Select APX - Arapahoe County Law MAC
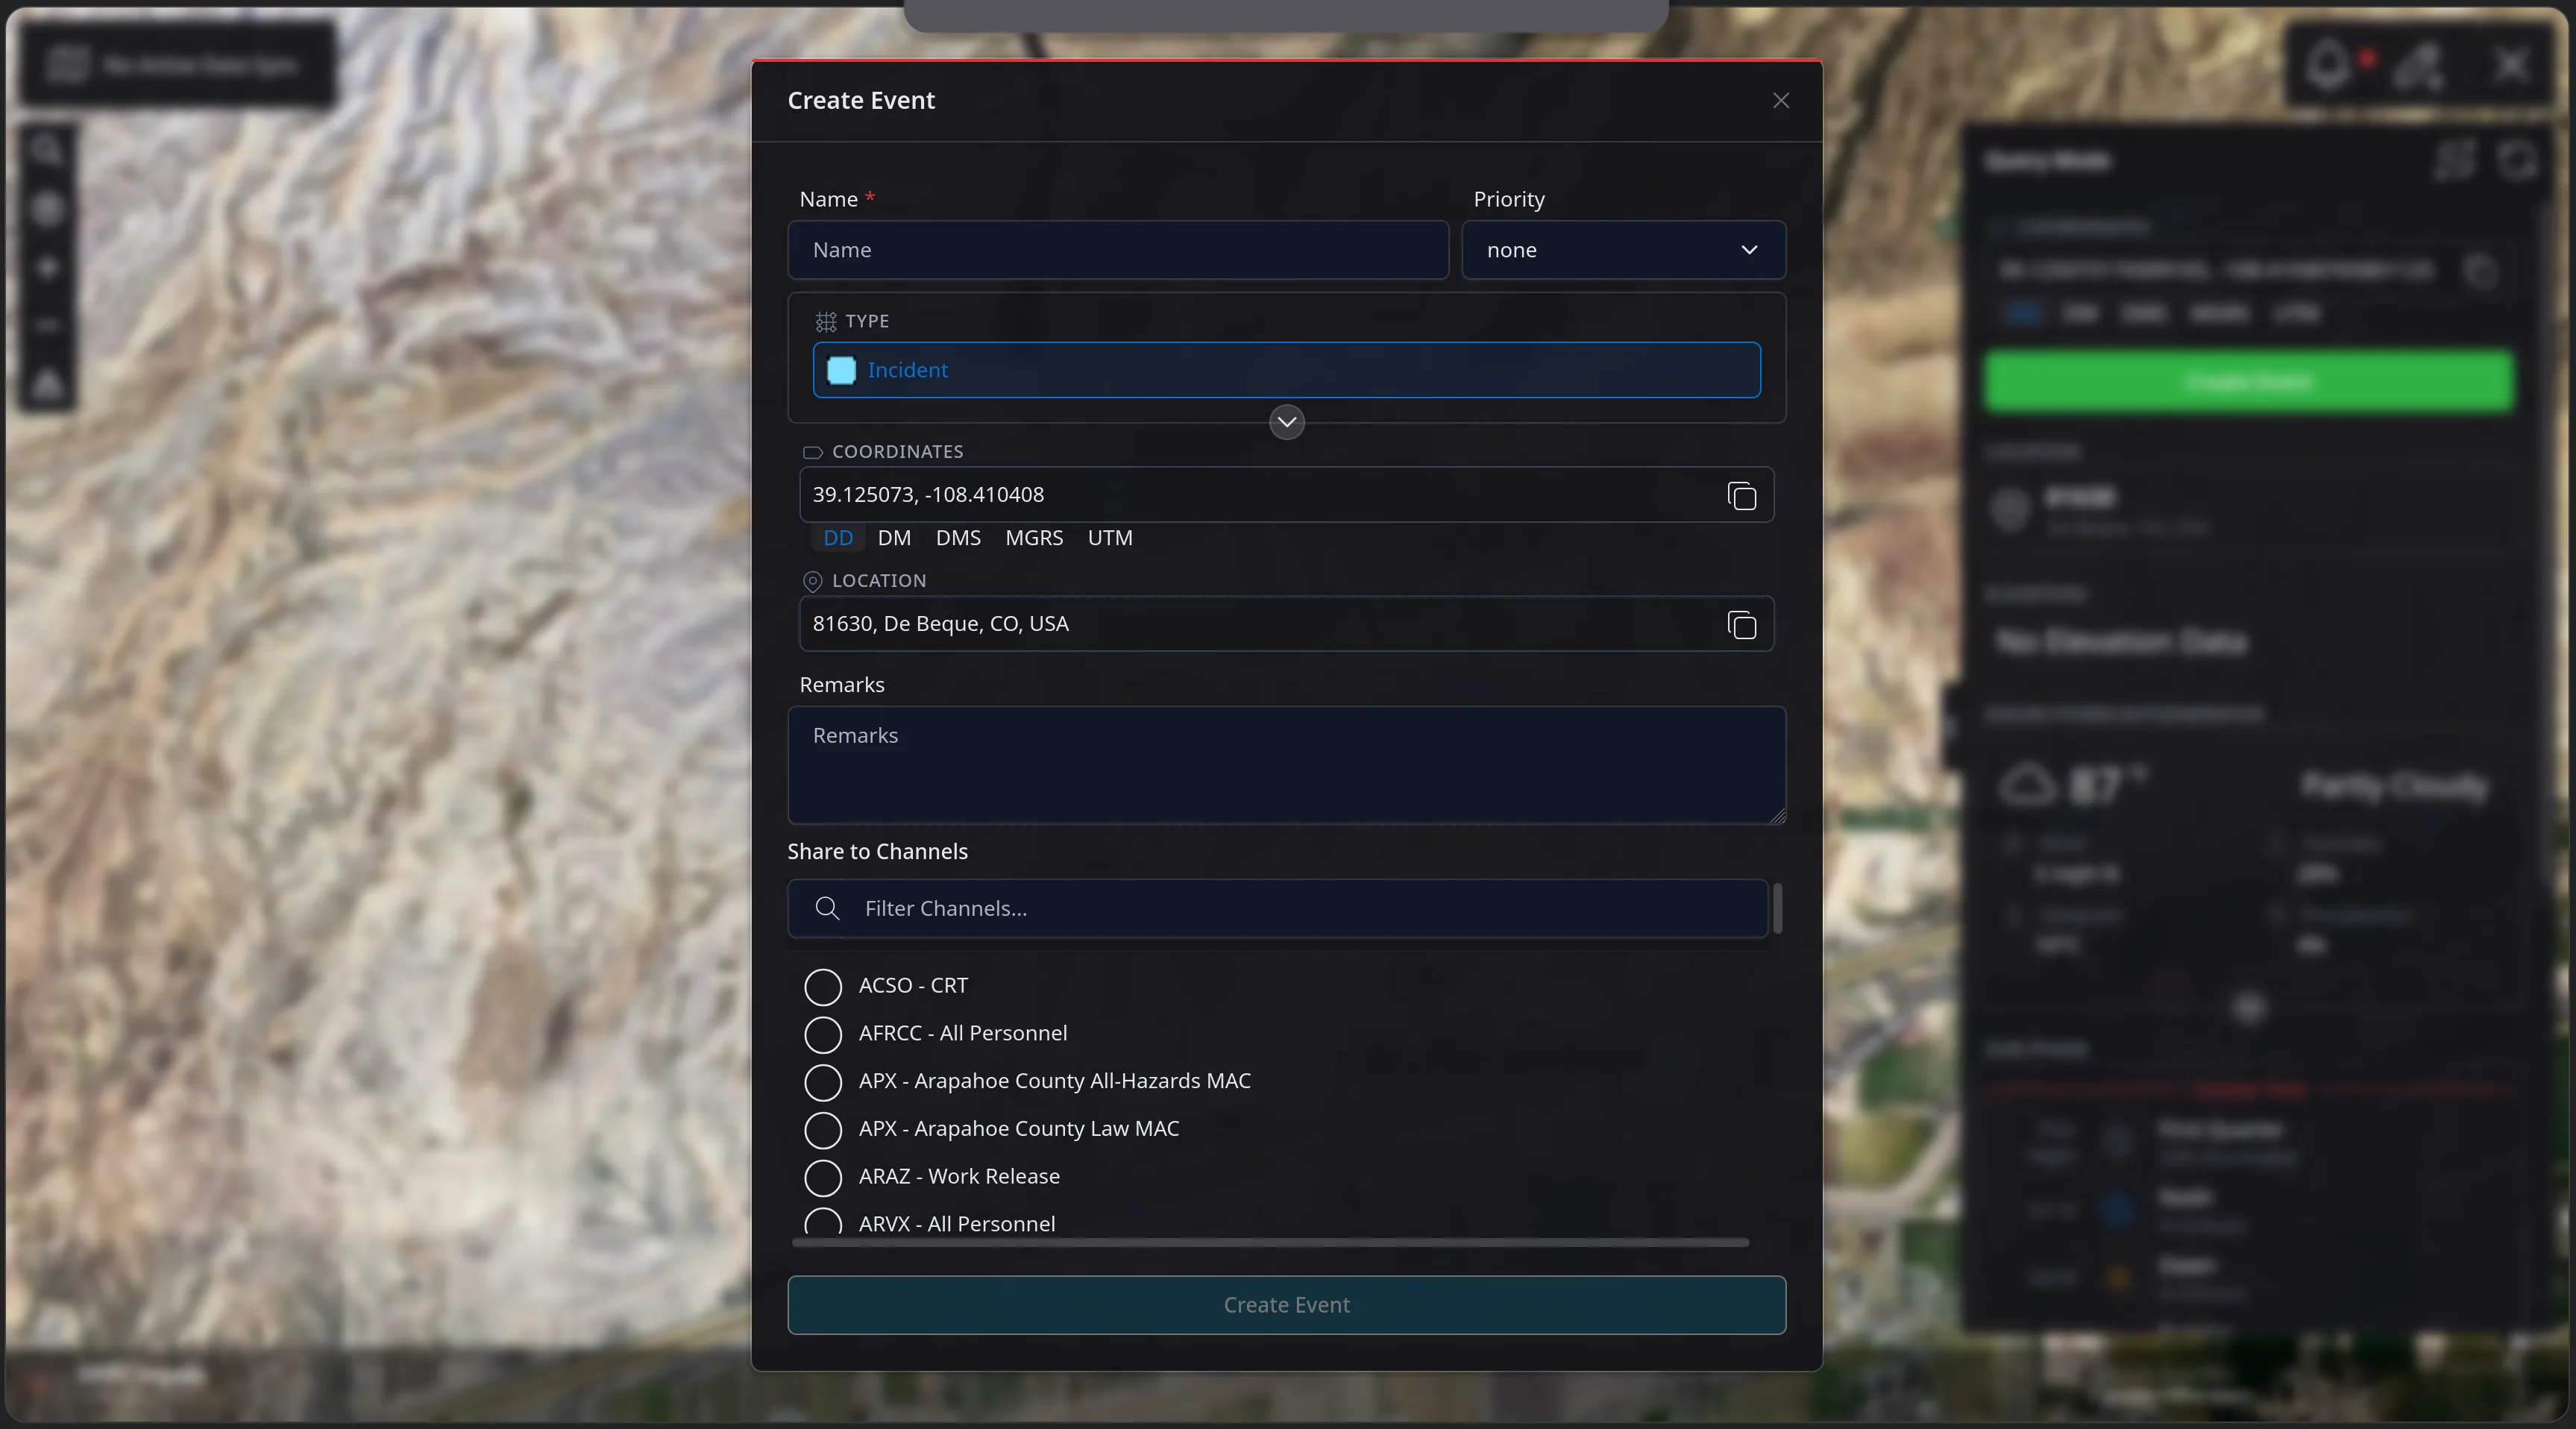 pos(823,1130)
